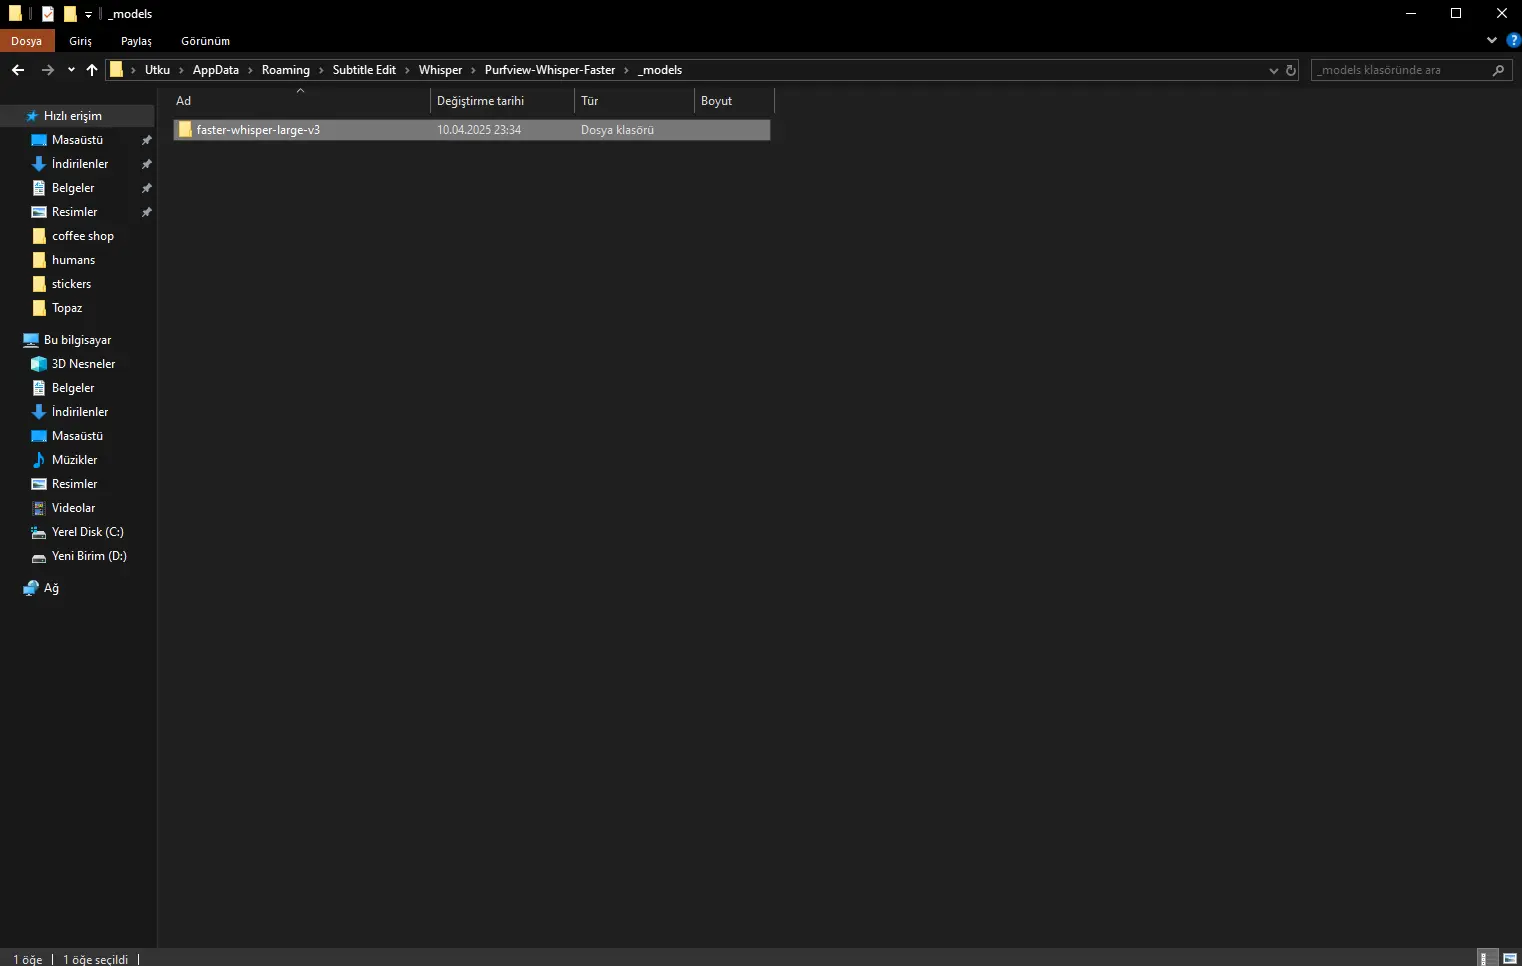Image resolution: width=1522 pixels, height=966 pixels.
Task: Open Müzikler in the sidebar
Action: coord(74,460)
